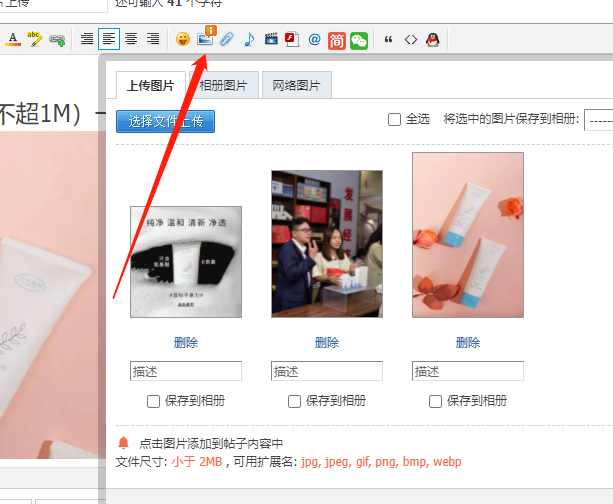Tick 保存到相册 under the first image

[x=154, y=401]
